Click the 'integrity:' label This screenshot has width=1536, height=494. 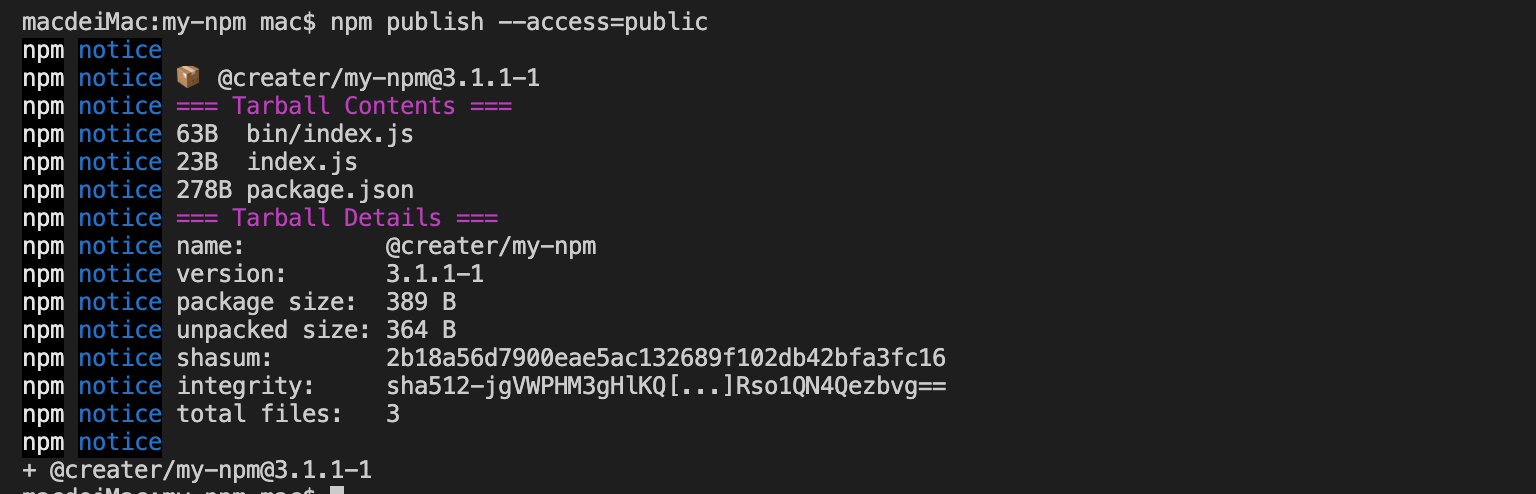246,386
